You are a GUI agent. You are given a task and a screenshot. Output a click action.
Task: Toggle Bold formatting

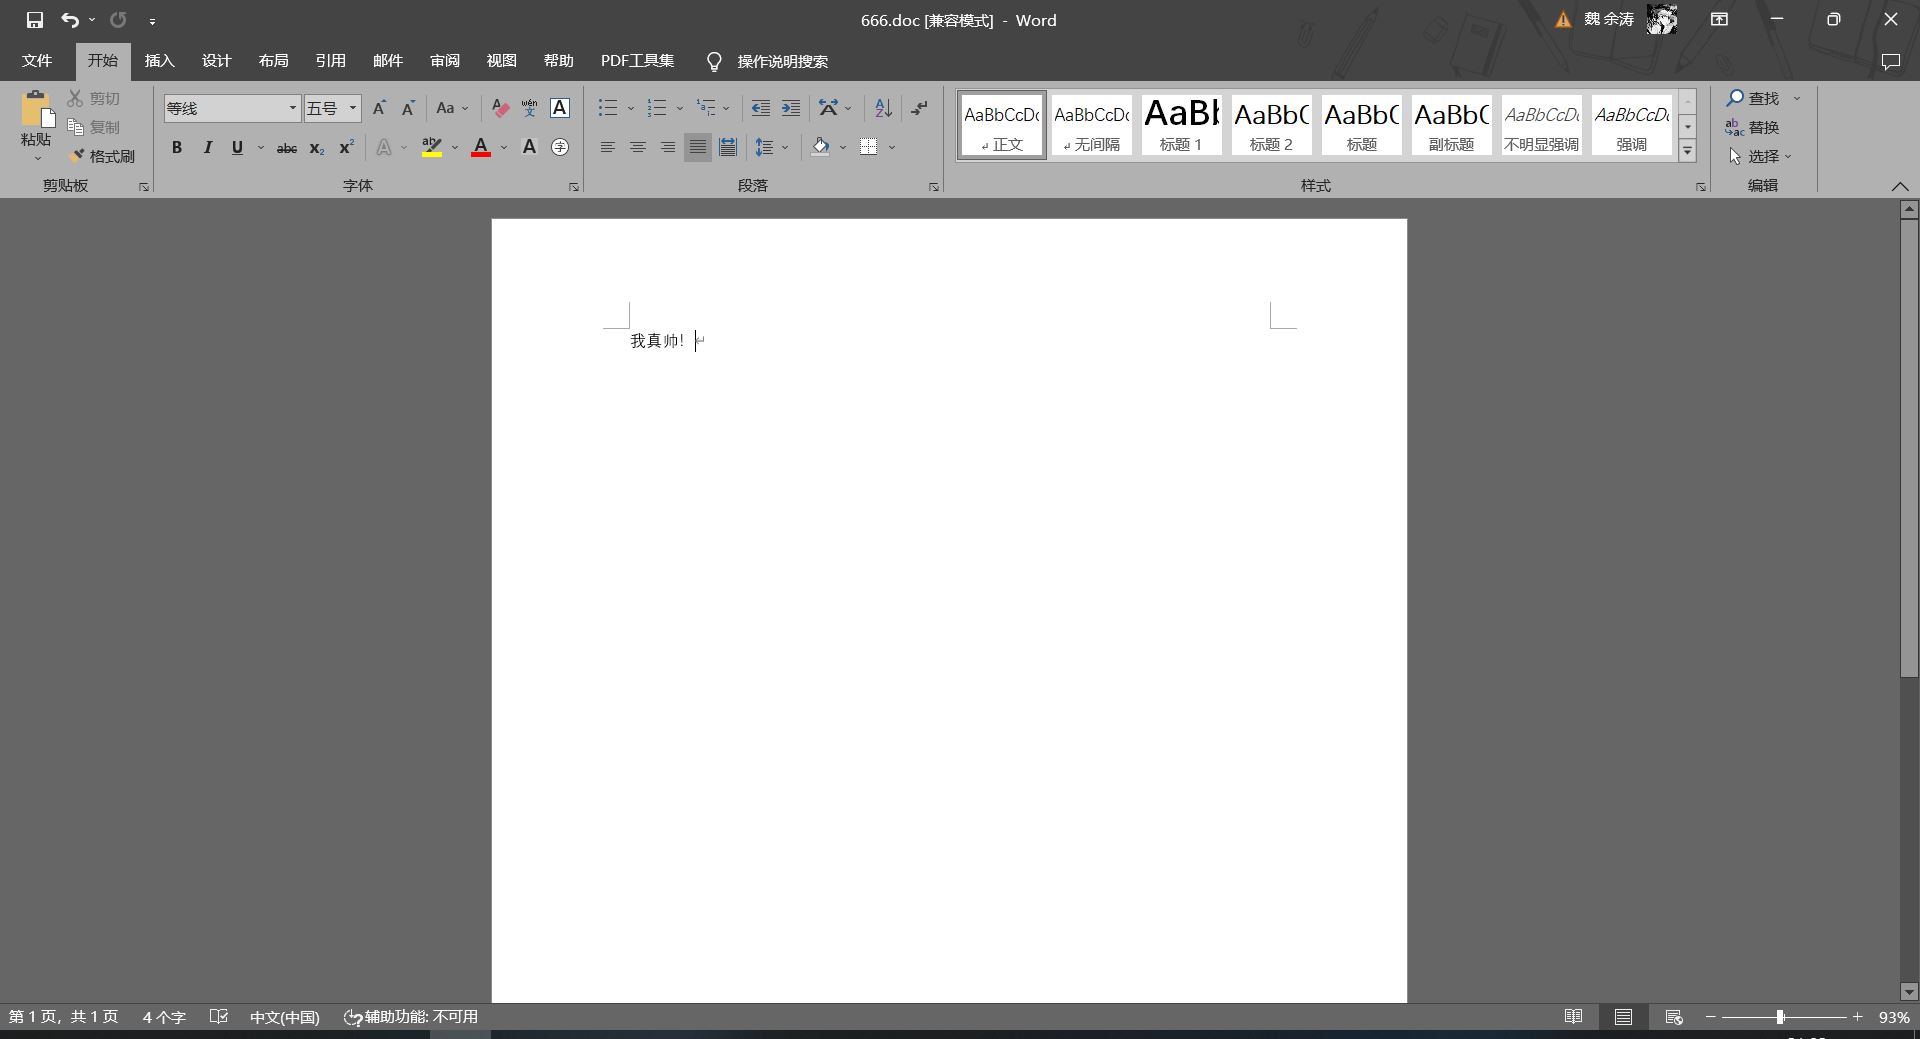[x=177, y=148]
